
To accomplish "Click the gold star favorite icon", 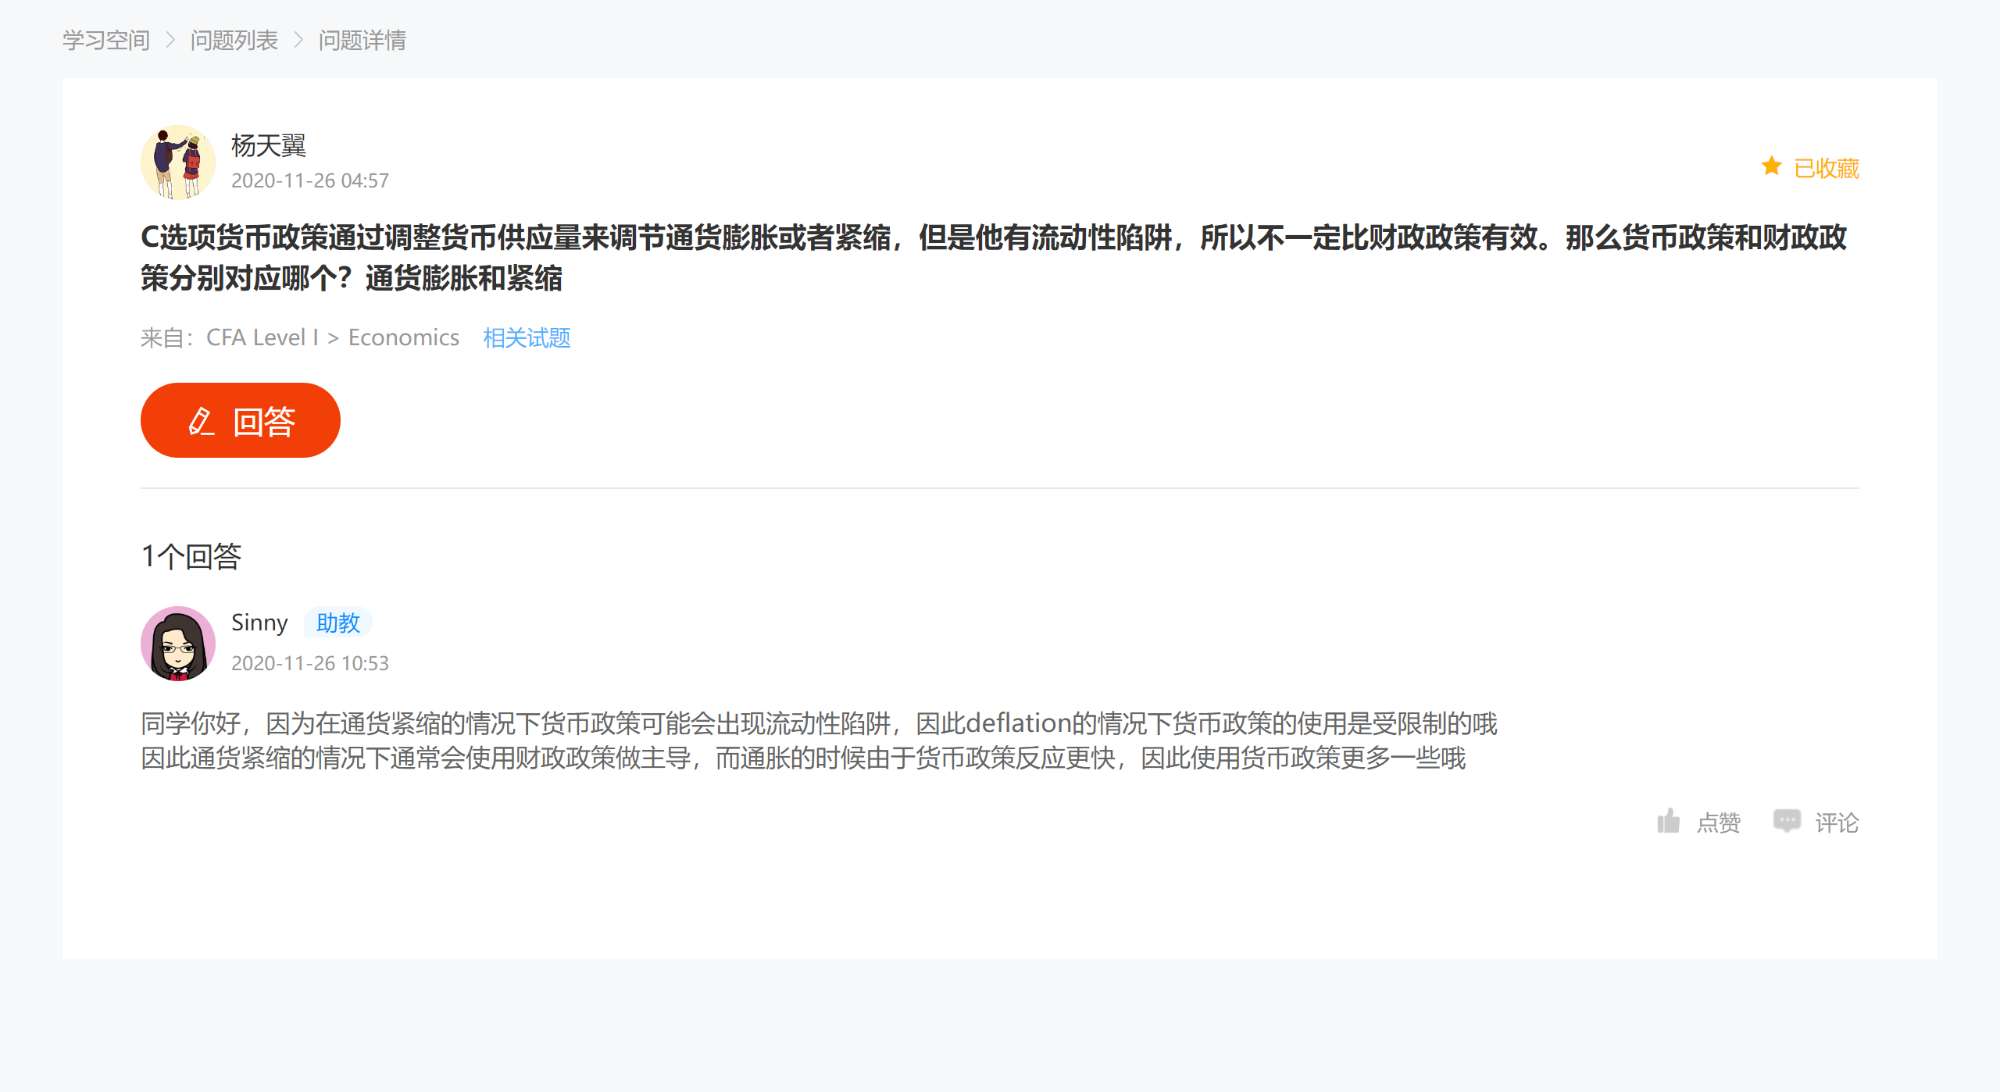I will click(x=1771, y=166).
